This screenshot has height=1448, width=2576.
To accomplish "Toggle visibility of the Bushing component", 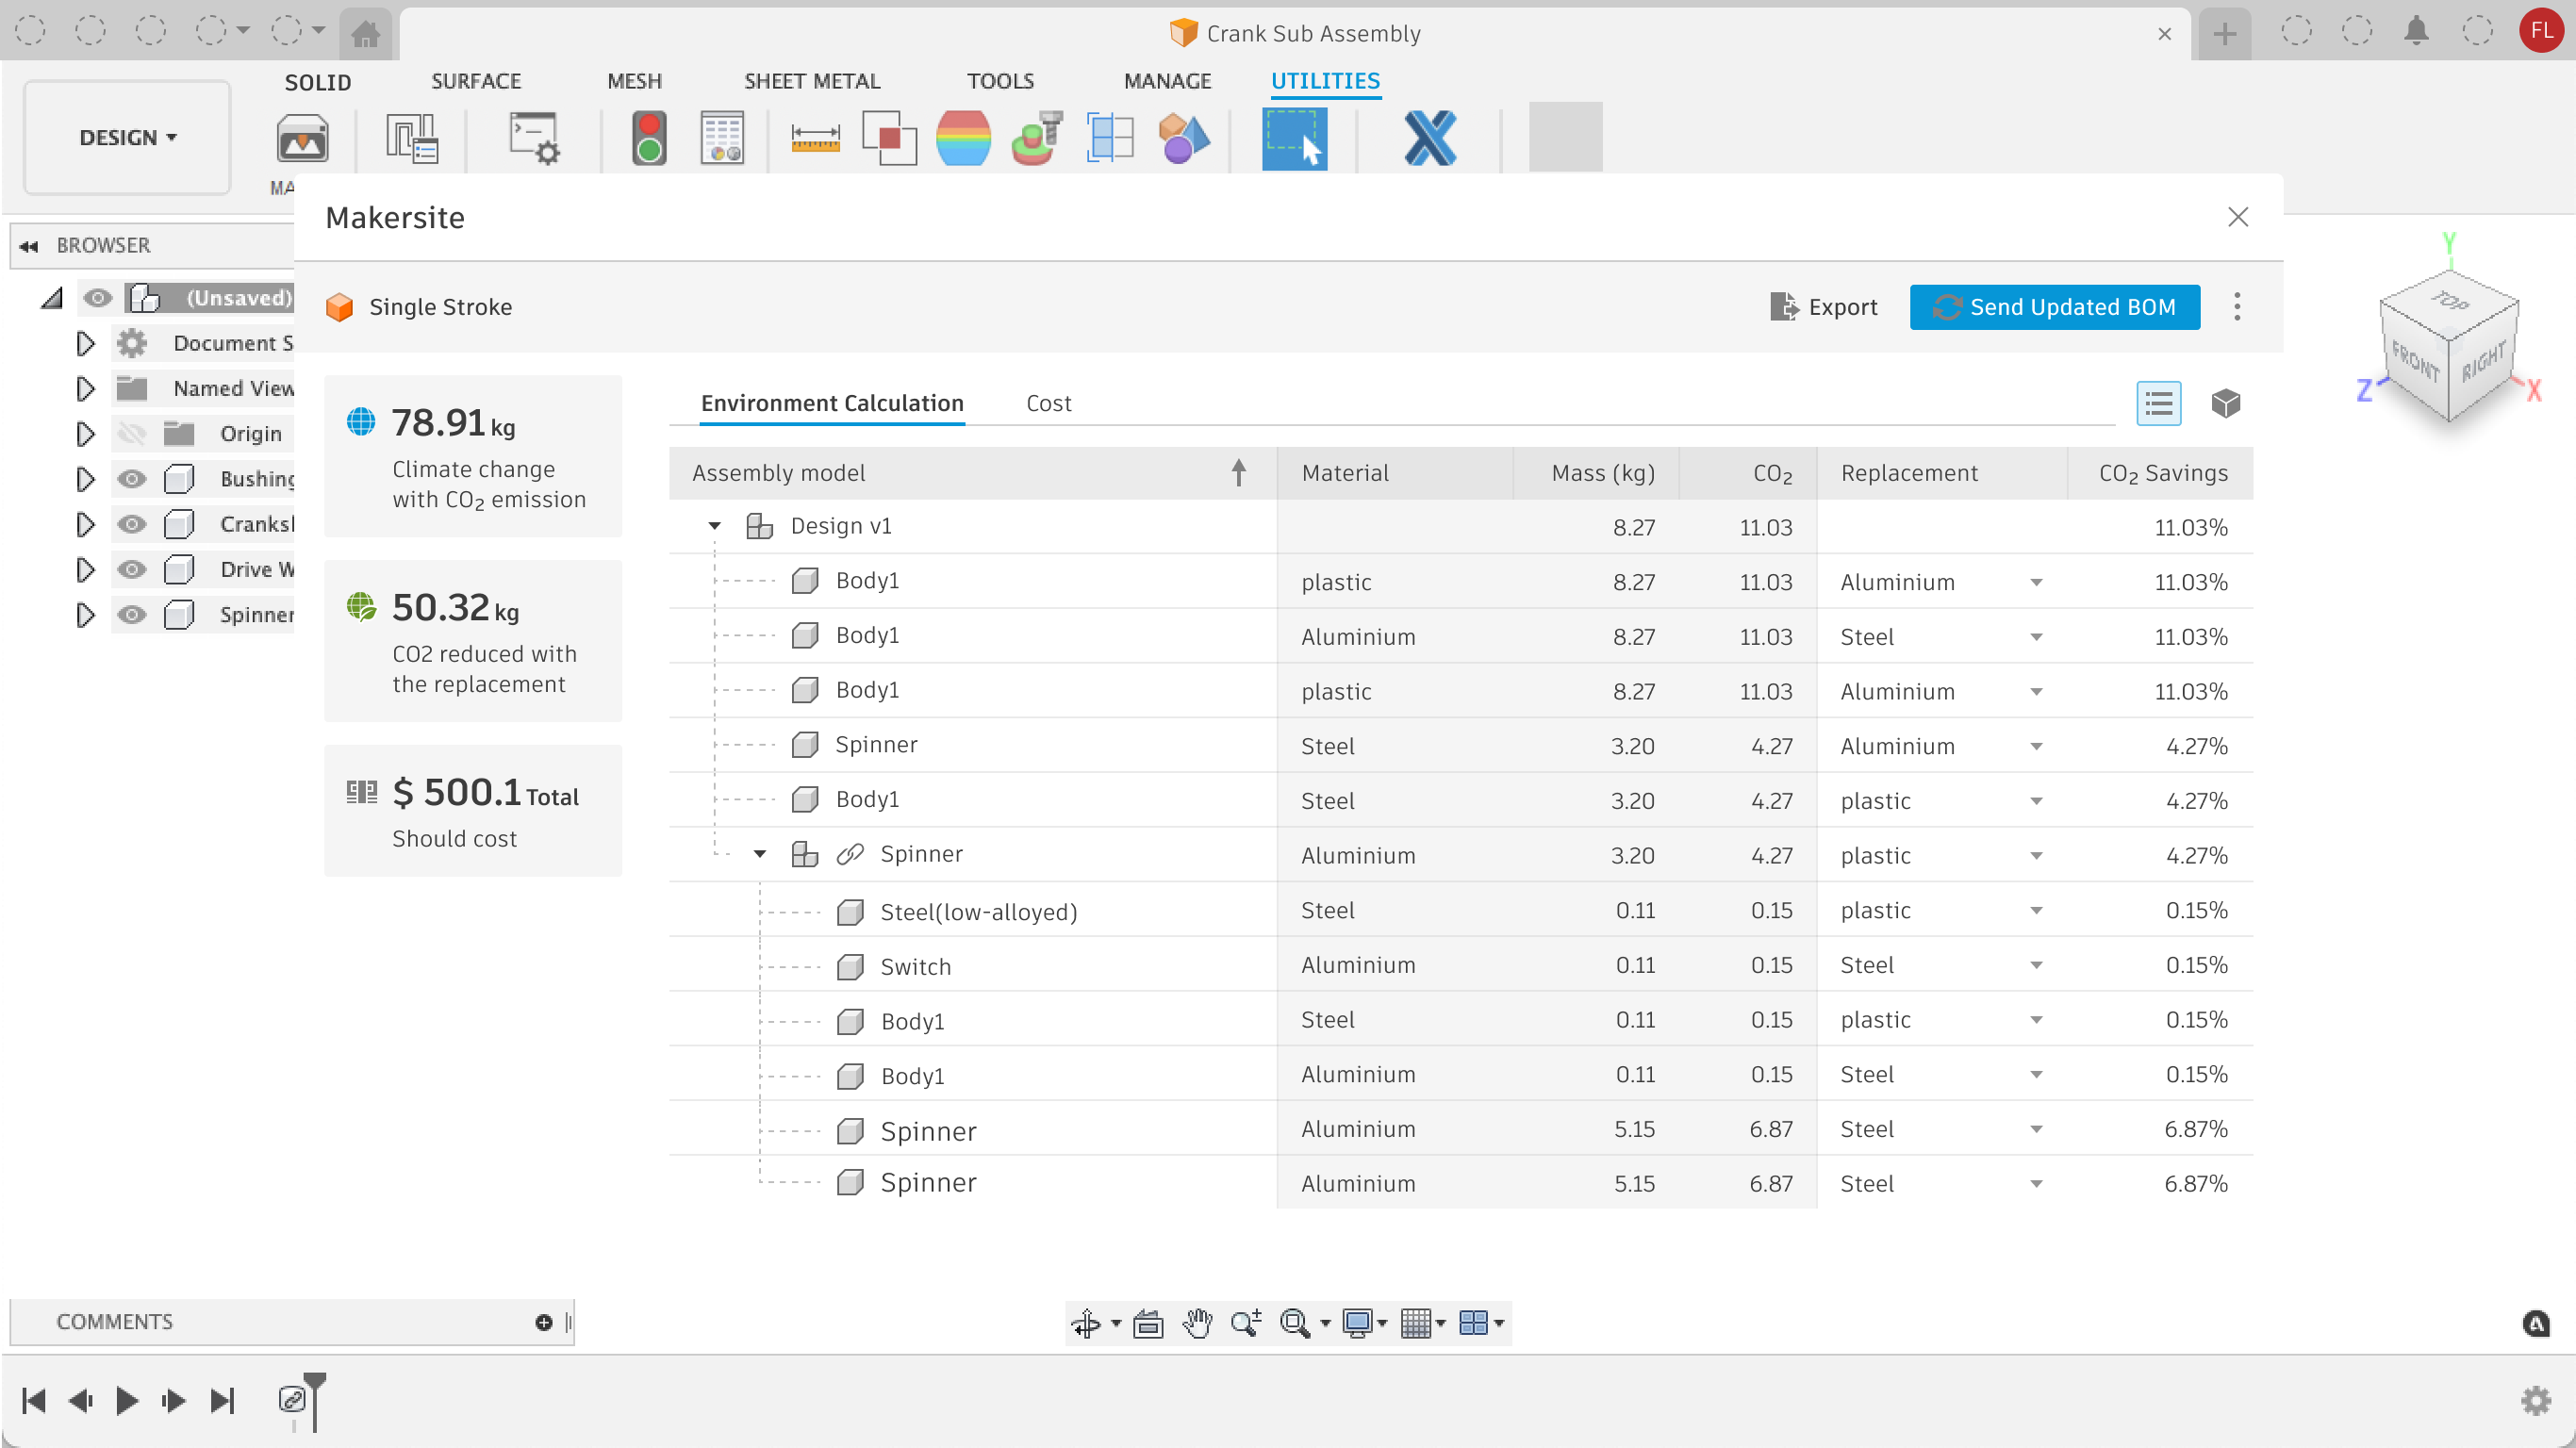I will click(x=131, y=479).
